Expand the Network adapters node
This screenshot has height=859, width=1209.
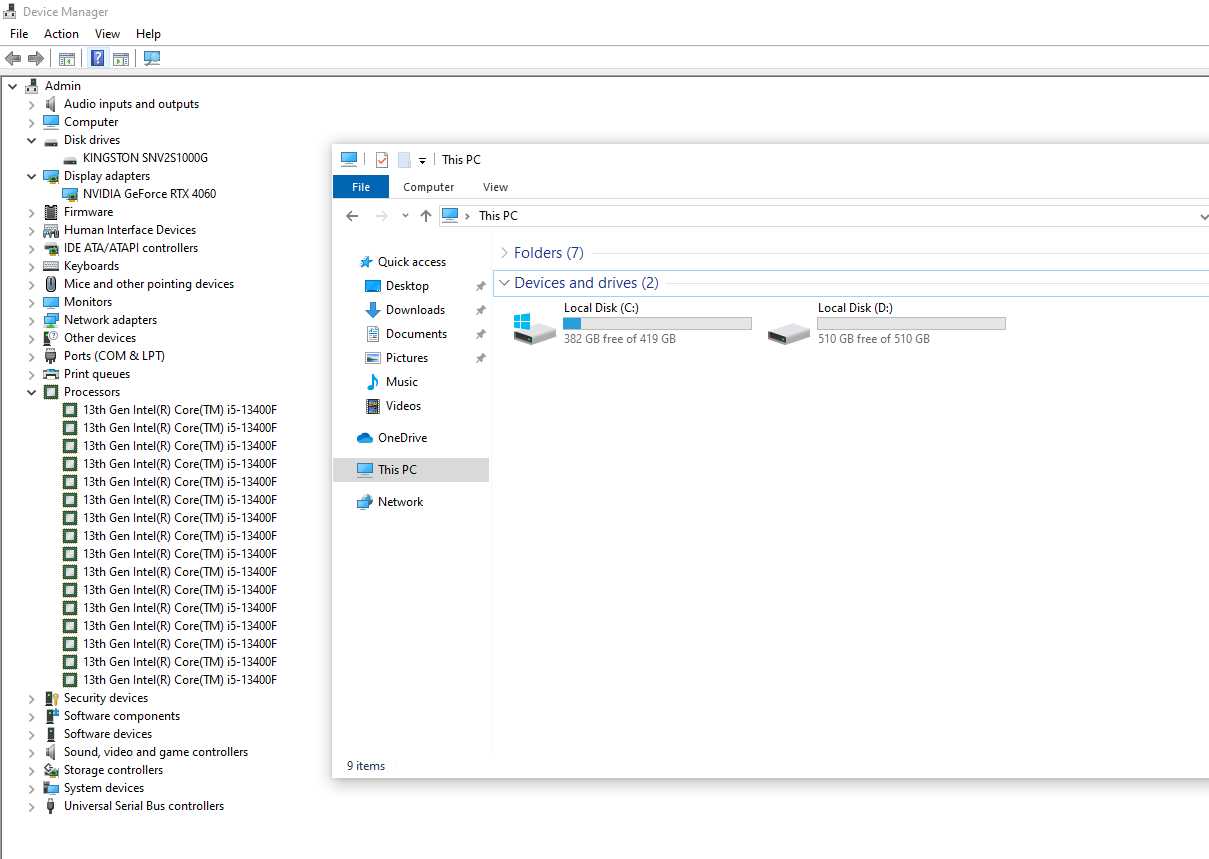pyautogui.click(x=32, y=320)
